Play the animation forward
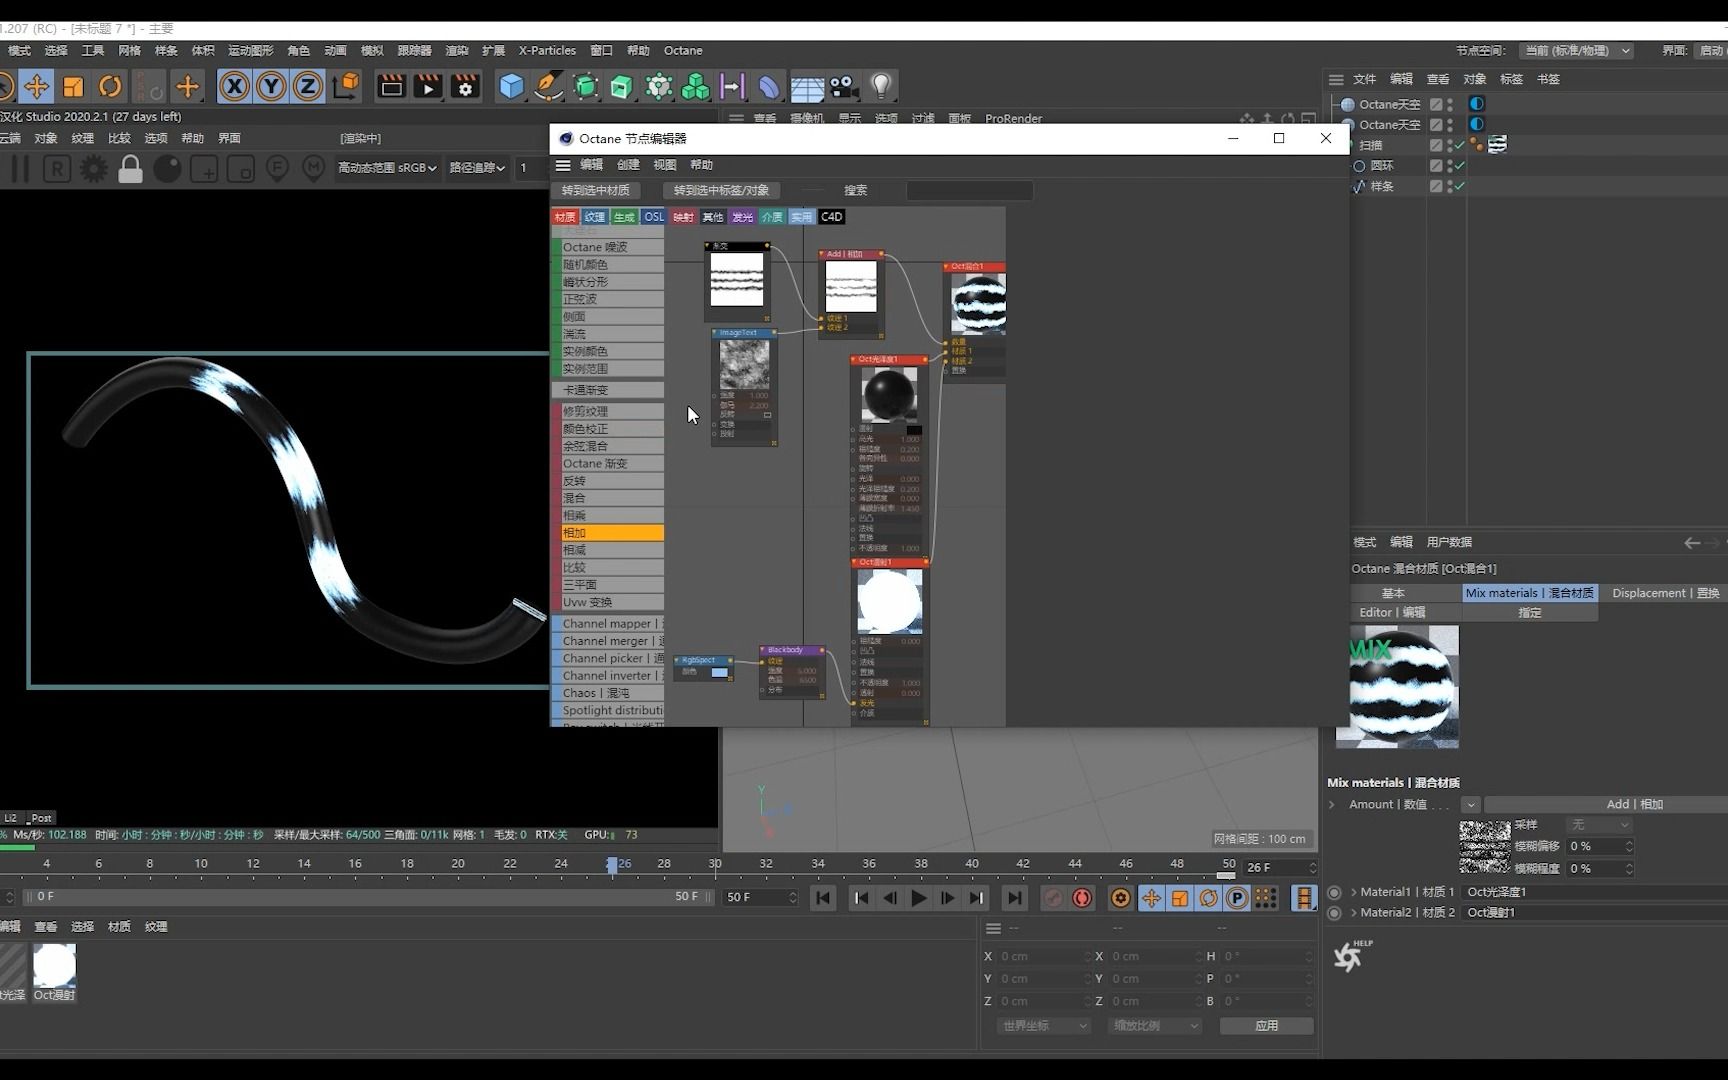This screenshot has width=1728, height=1080. point(918,898)
